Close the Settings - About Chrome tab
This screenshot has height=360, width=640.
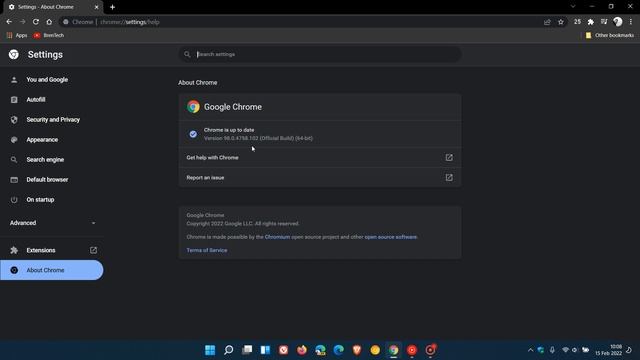tap(96, 7)
